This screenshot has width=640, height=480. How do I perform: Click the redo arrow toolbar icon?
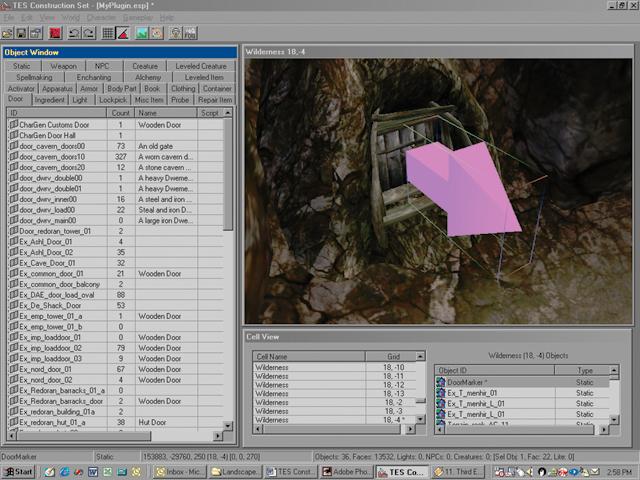89,33
